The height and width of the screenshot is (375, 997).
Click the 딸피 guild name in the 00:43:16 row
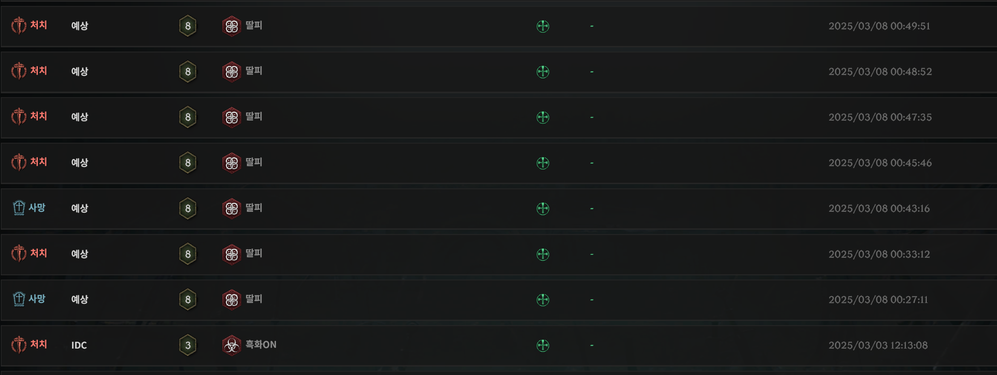pyautogui.click(x=254, y=208)
